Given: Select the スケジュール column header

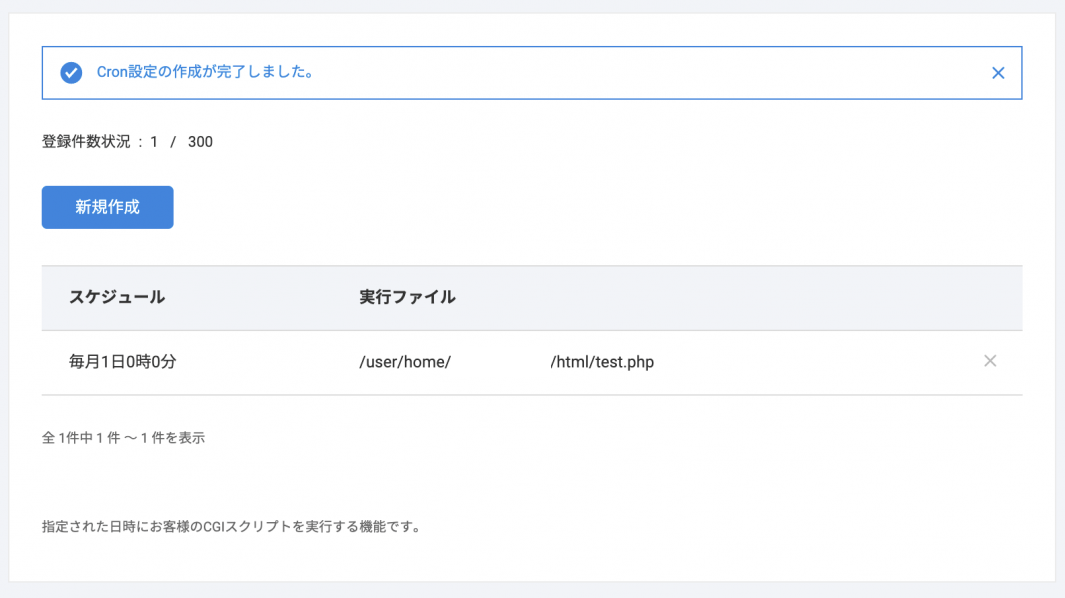Looking at the screenshot, I should pos(117,297).
